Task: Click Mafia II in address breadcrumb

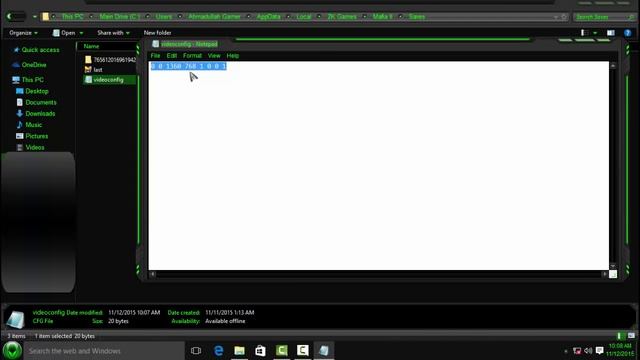Action: pos(382,17)
